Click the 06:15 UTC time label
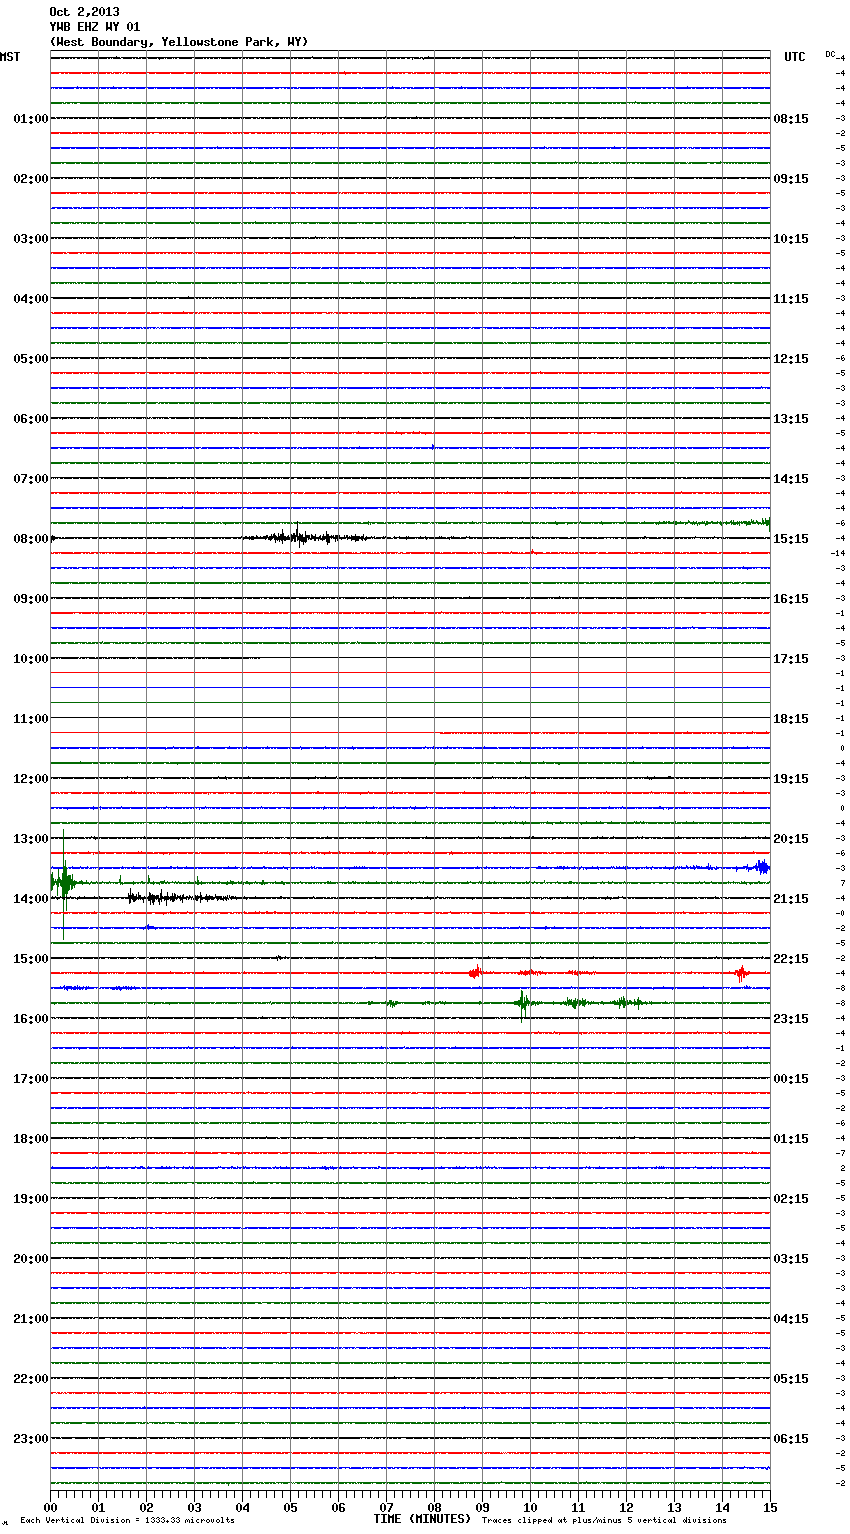This screenshot has width=850, height=1534. tap(791, 1439)
